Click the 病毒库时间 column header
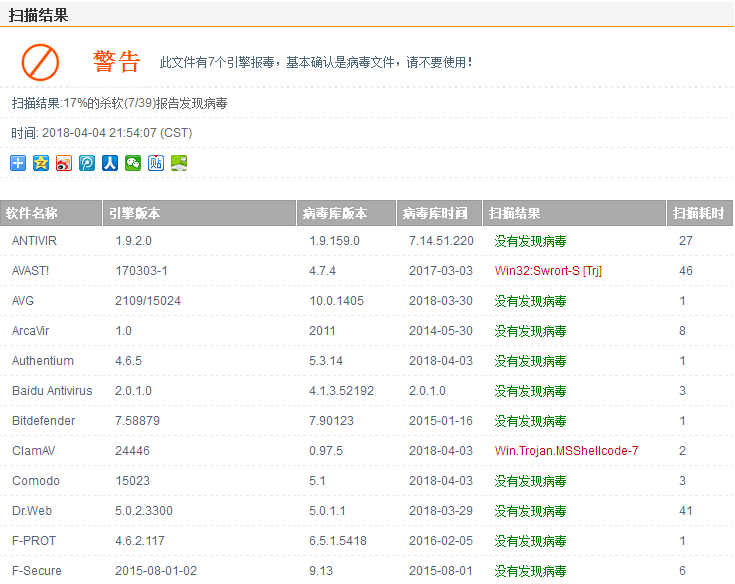Viewport: 735px width, 584px height. [x=439, y=213]
